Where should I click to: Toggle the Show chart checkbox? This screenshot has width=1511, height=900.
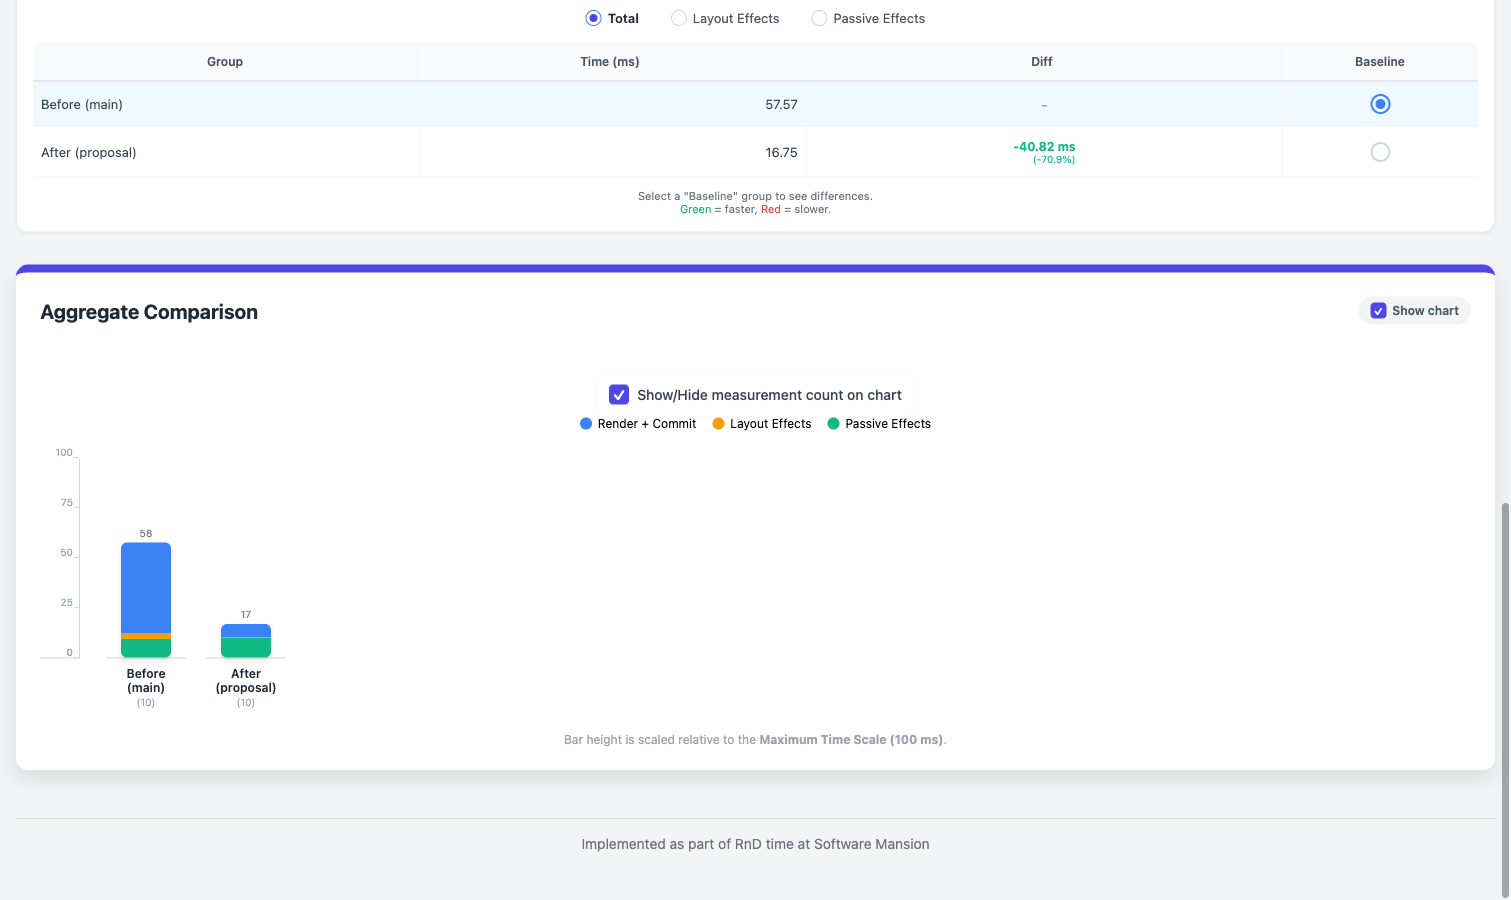click(1378, 311)
